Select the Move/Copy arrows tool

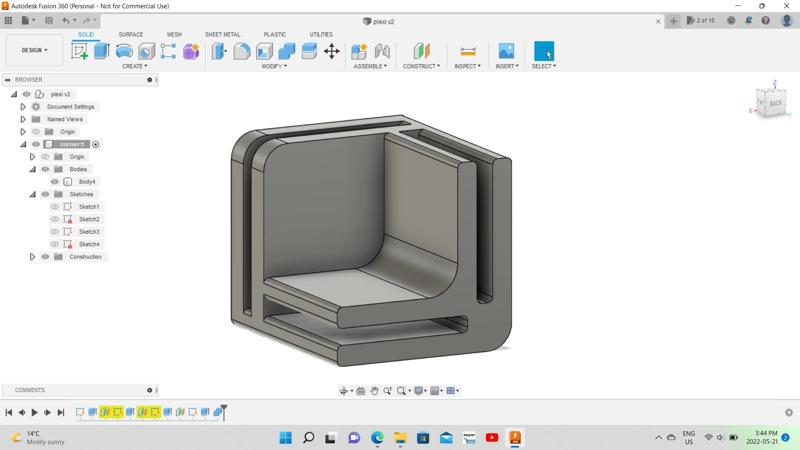[x=332, y=51]
